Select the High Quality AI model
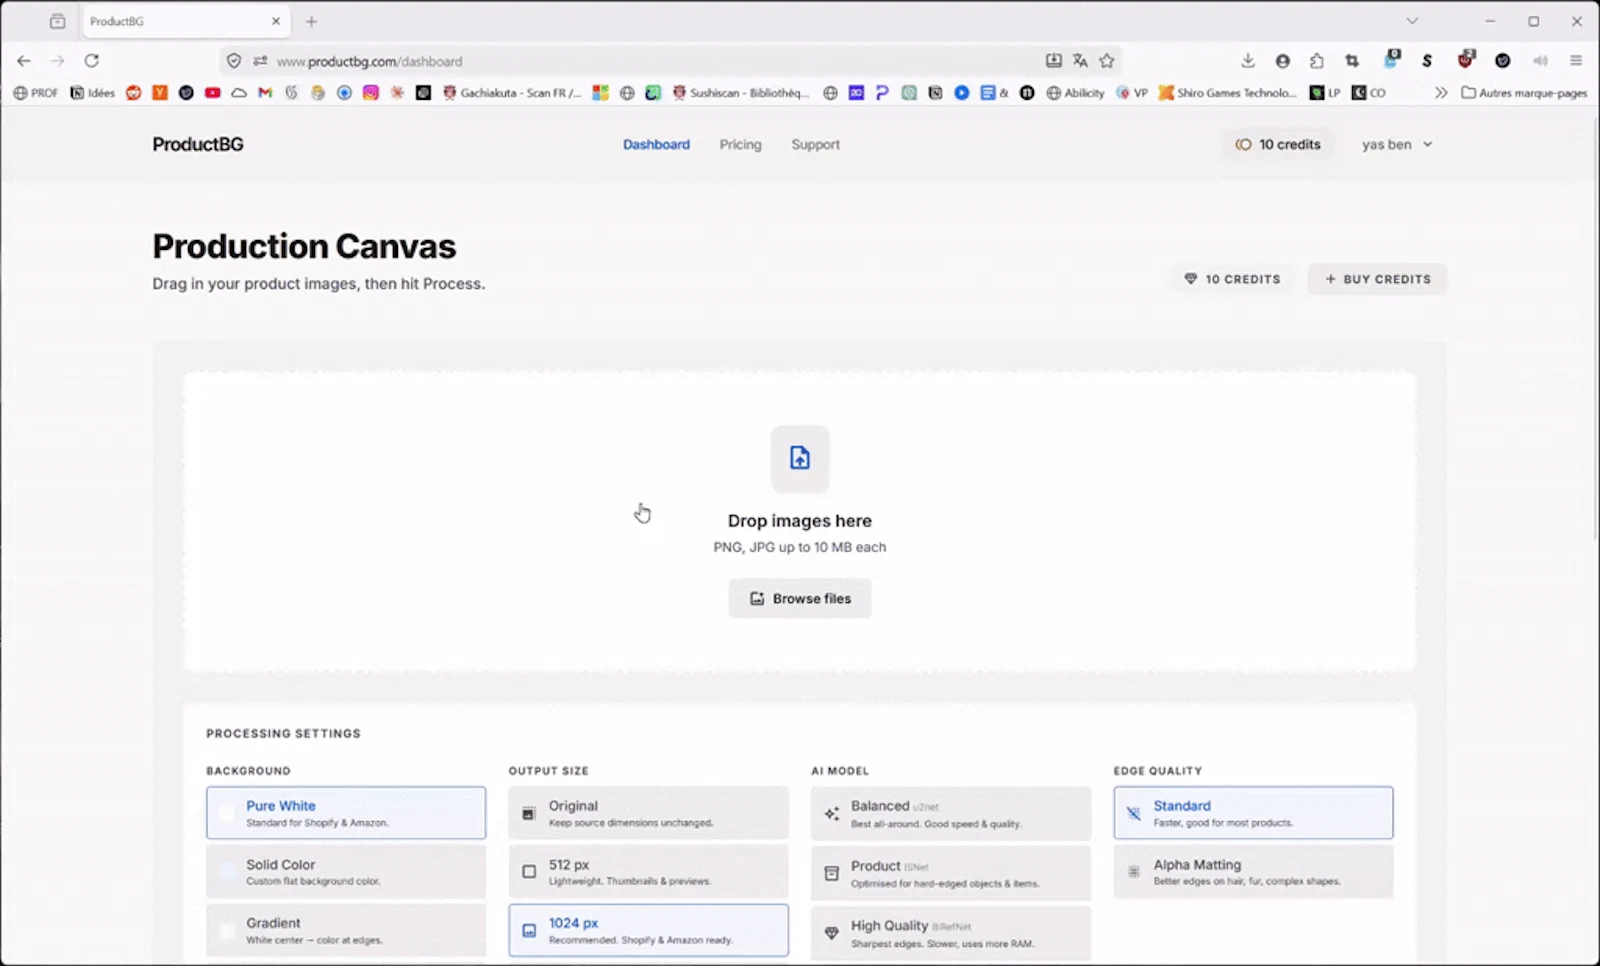This screenshot has height=966, width=1600. click(x=951, y=933)
